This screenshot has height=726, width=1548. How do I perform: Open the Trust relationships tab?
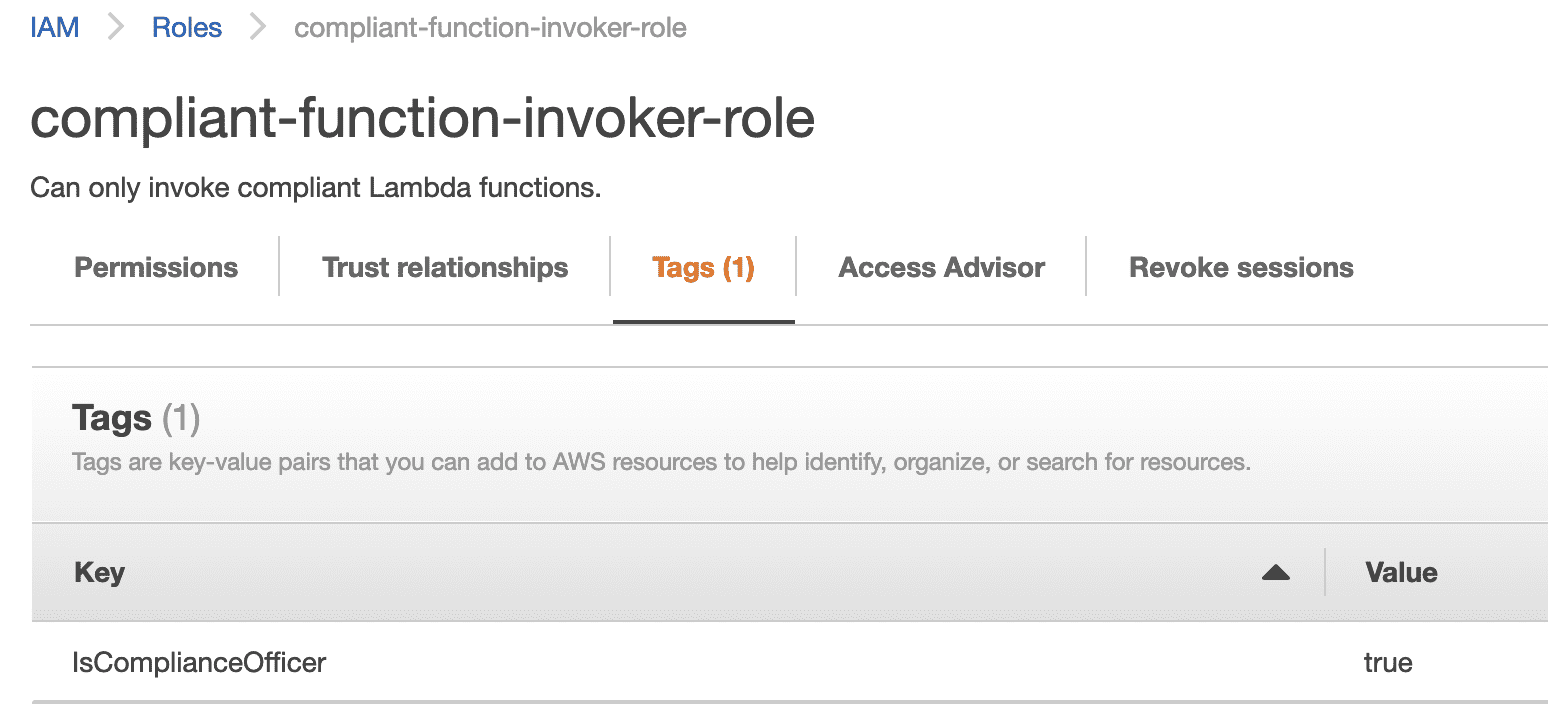[445, 268]
